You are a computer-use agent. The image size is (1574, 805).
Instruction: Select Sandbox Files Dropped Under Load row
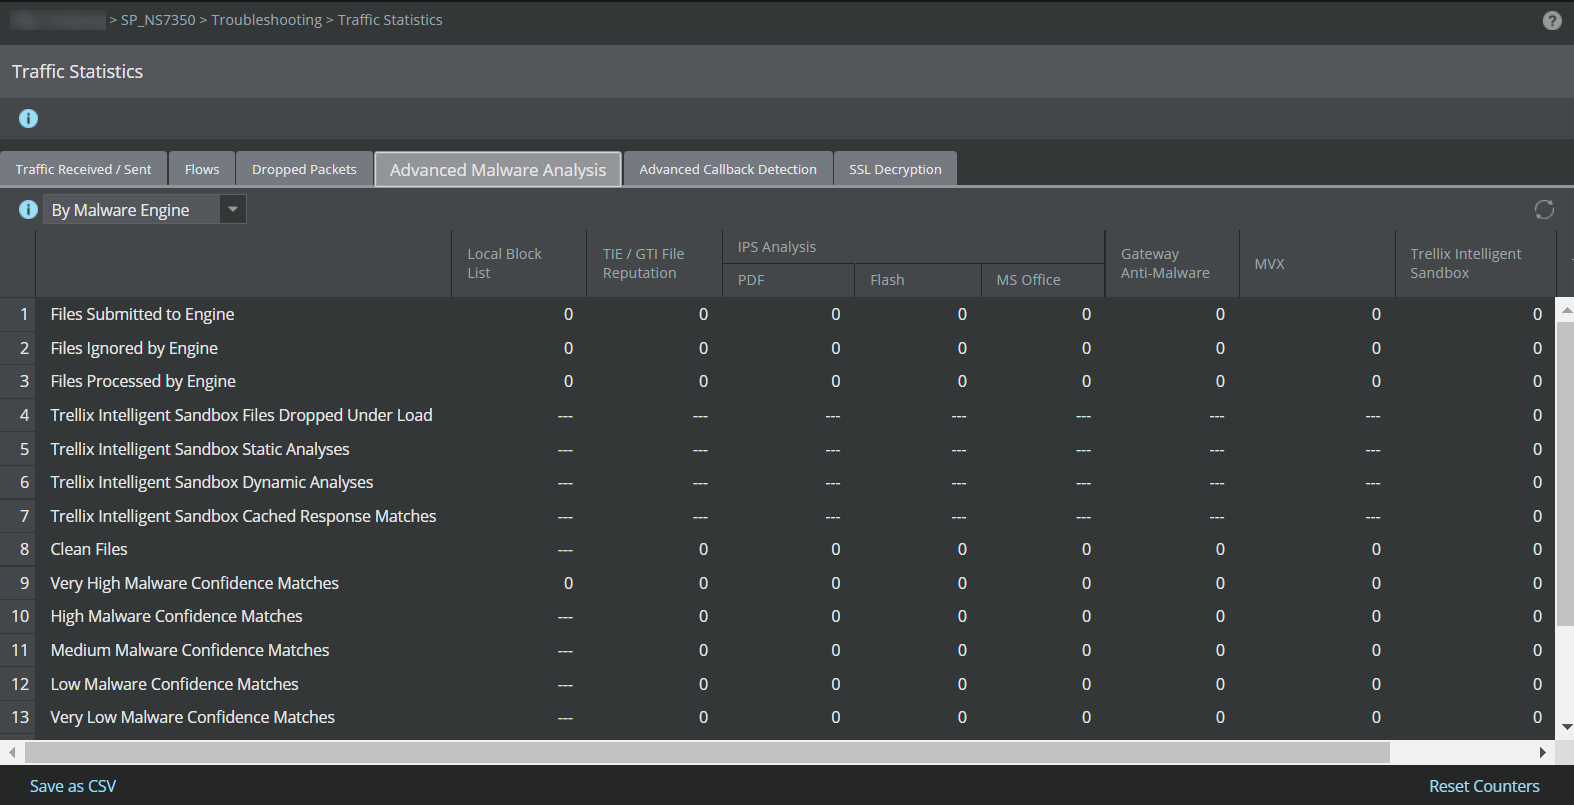778,415
